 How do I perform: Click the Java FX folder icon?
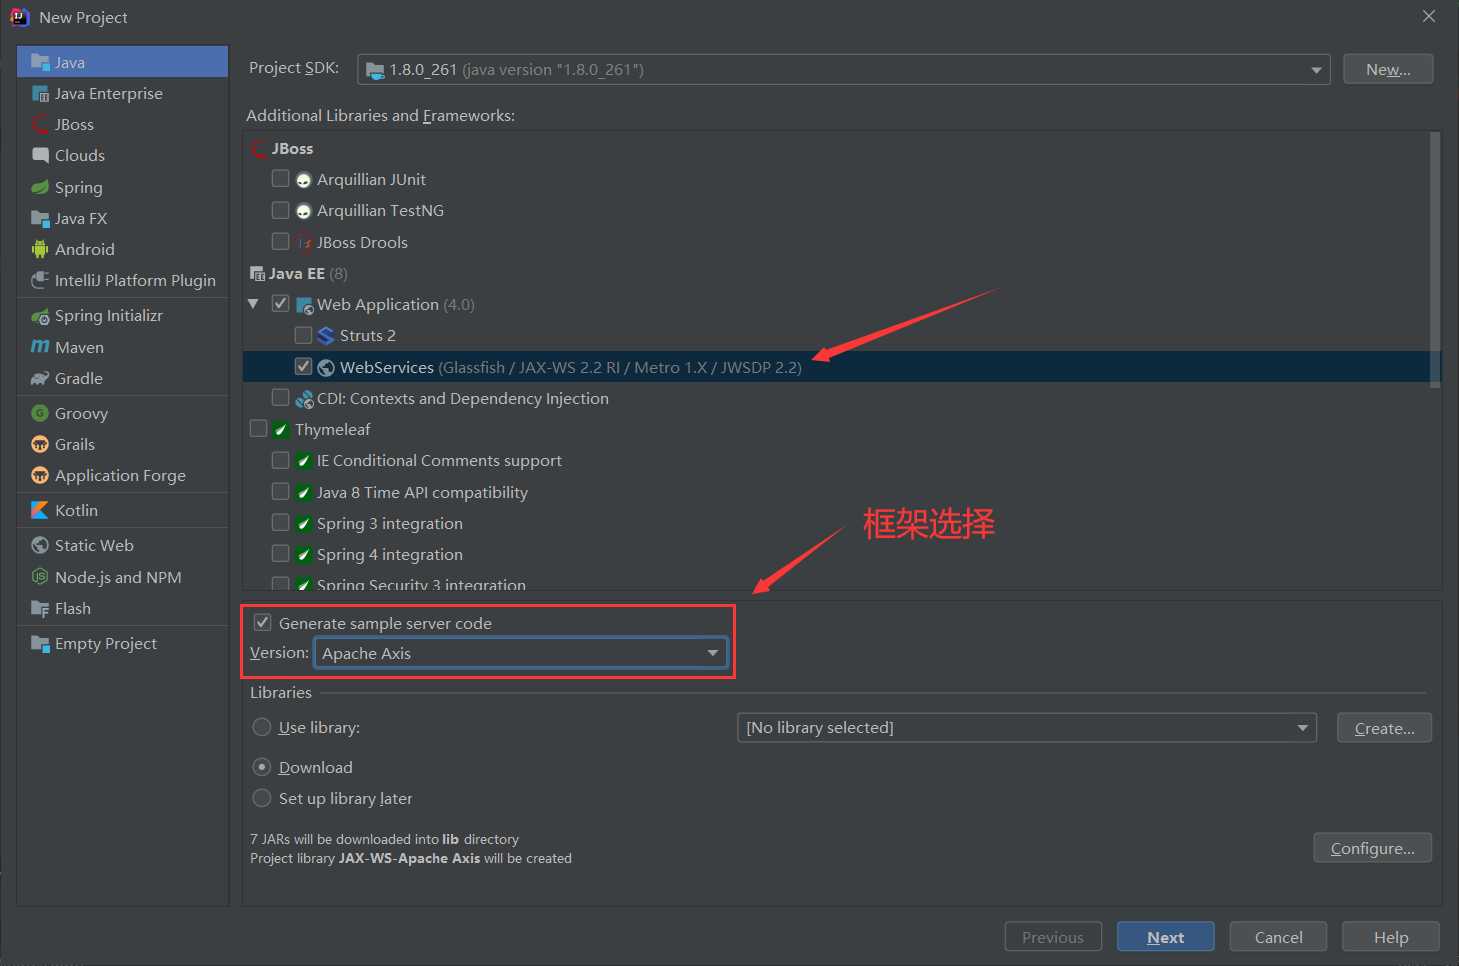40,218
